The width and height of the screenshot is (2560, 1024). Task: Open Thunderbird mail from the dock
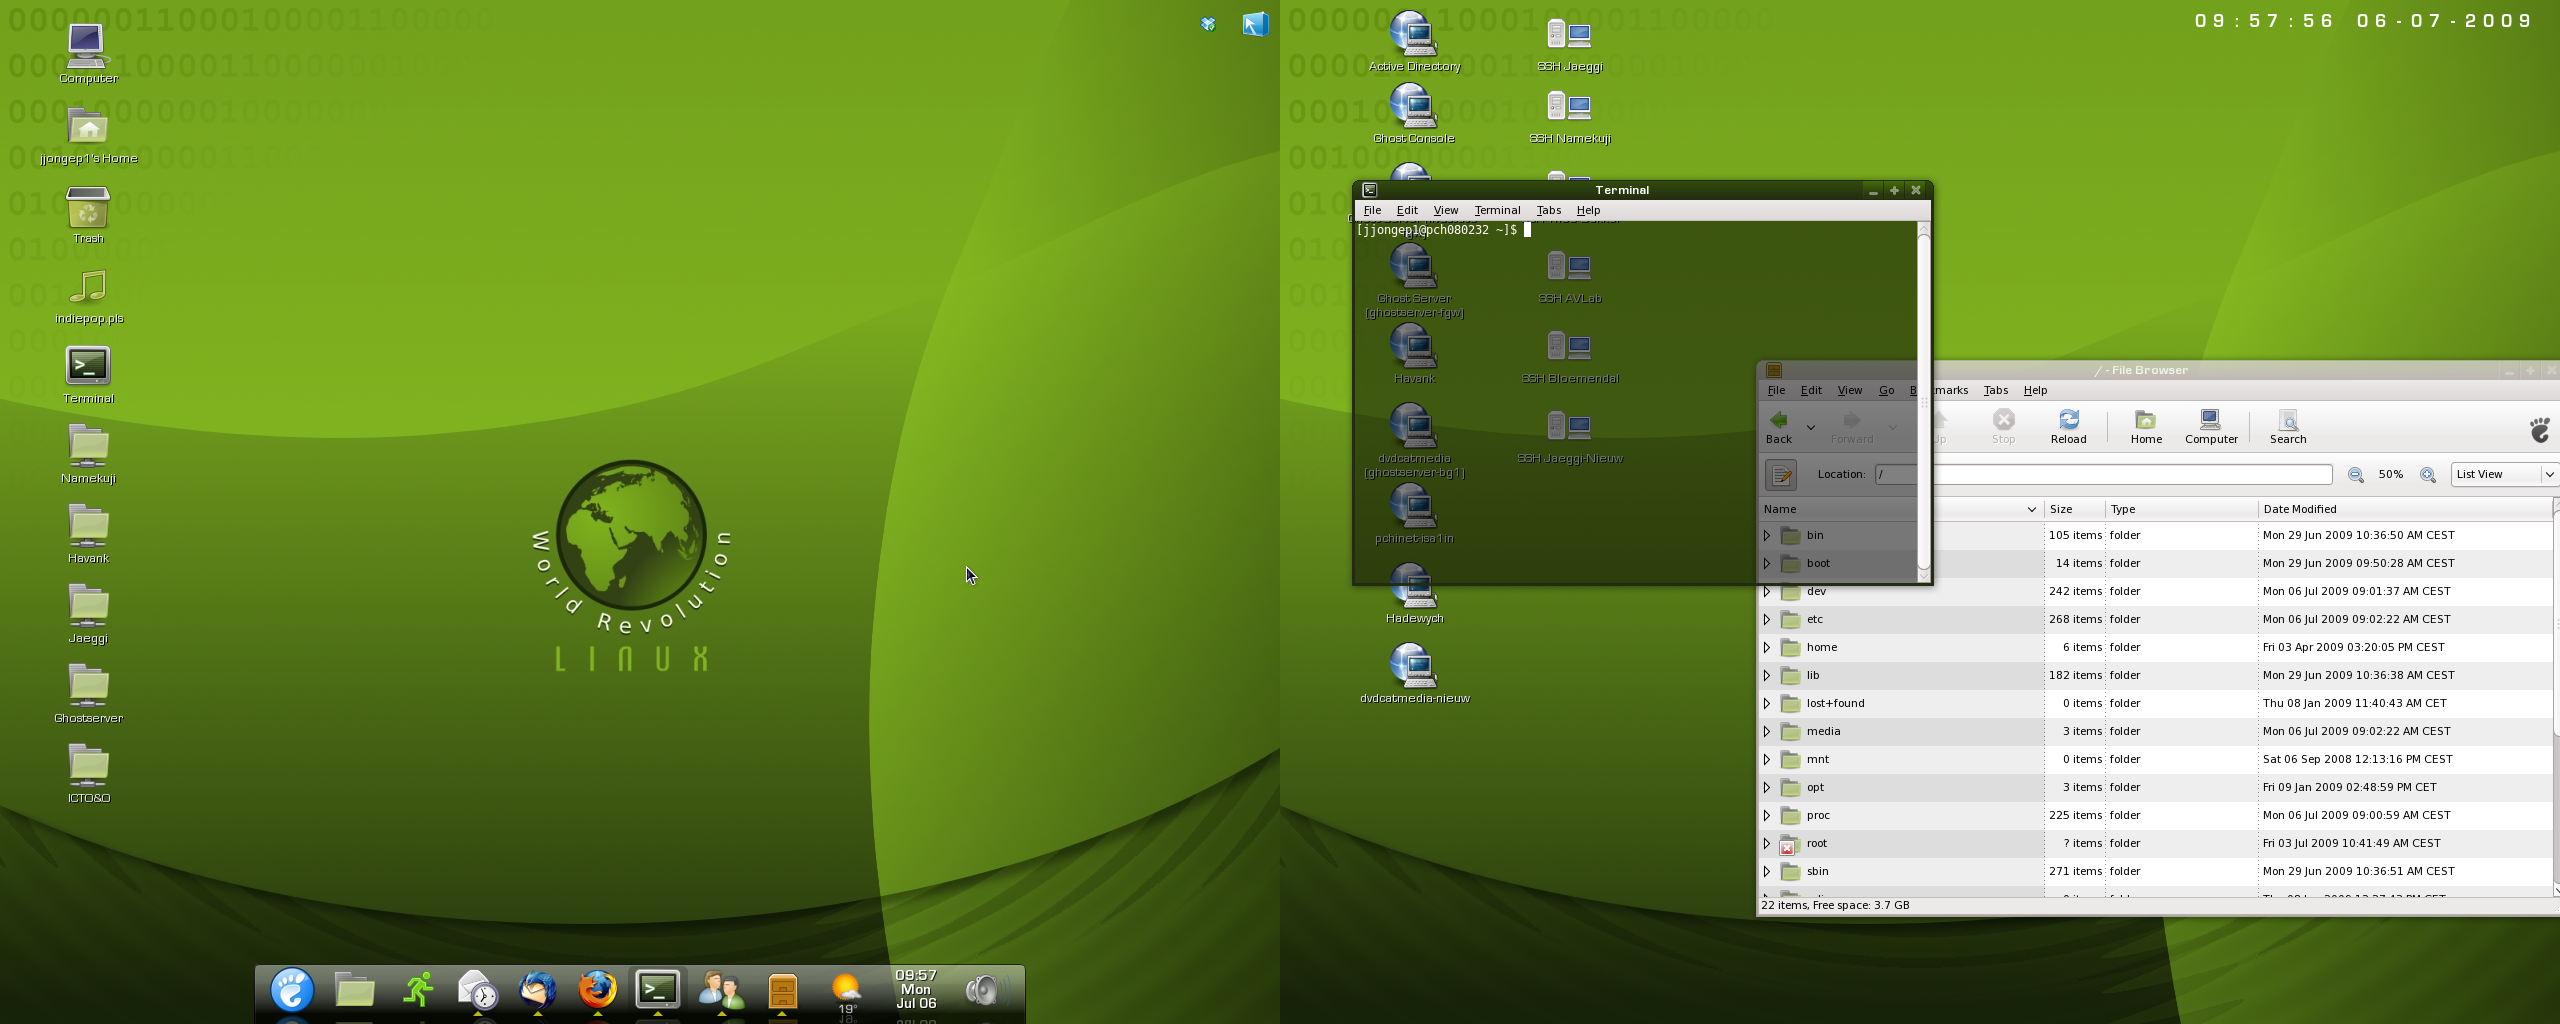537,990
